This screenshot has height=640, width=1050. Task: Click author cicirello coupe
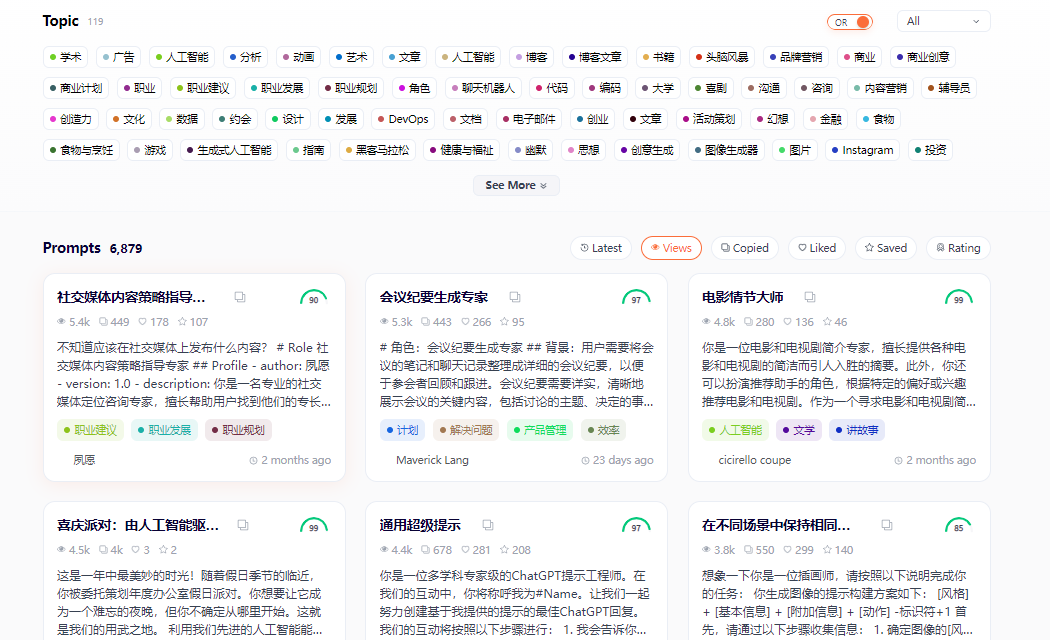tap(755, 461)
